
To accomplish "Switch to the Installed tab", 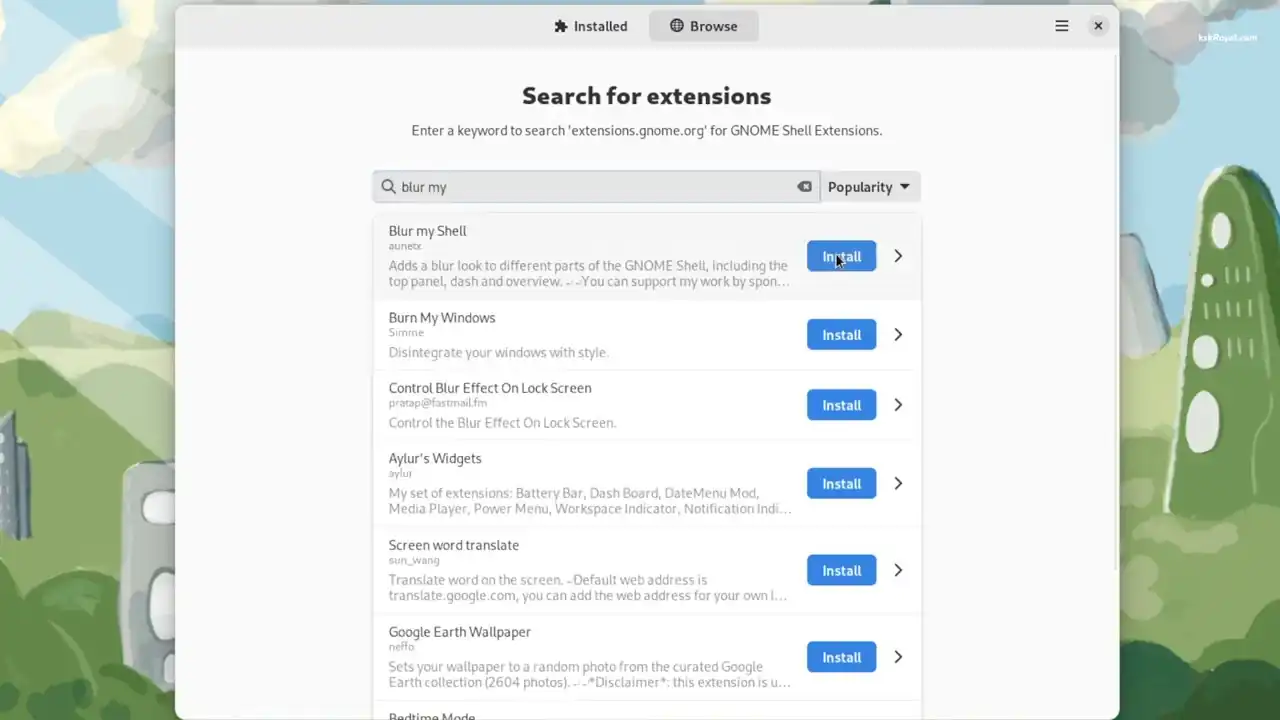I will (591, 26).
